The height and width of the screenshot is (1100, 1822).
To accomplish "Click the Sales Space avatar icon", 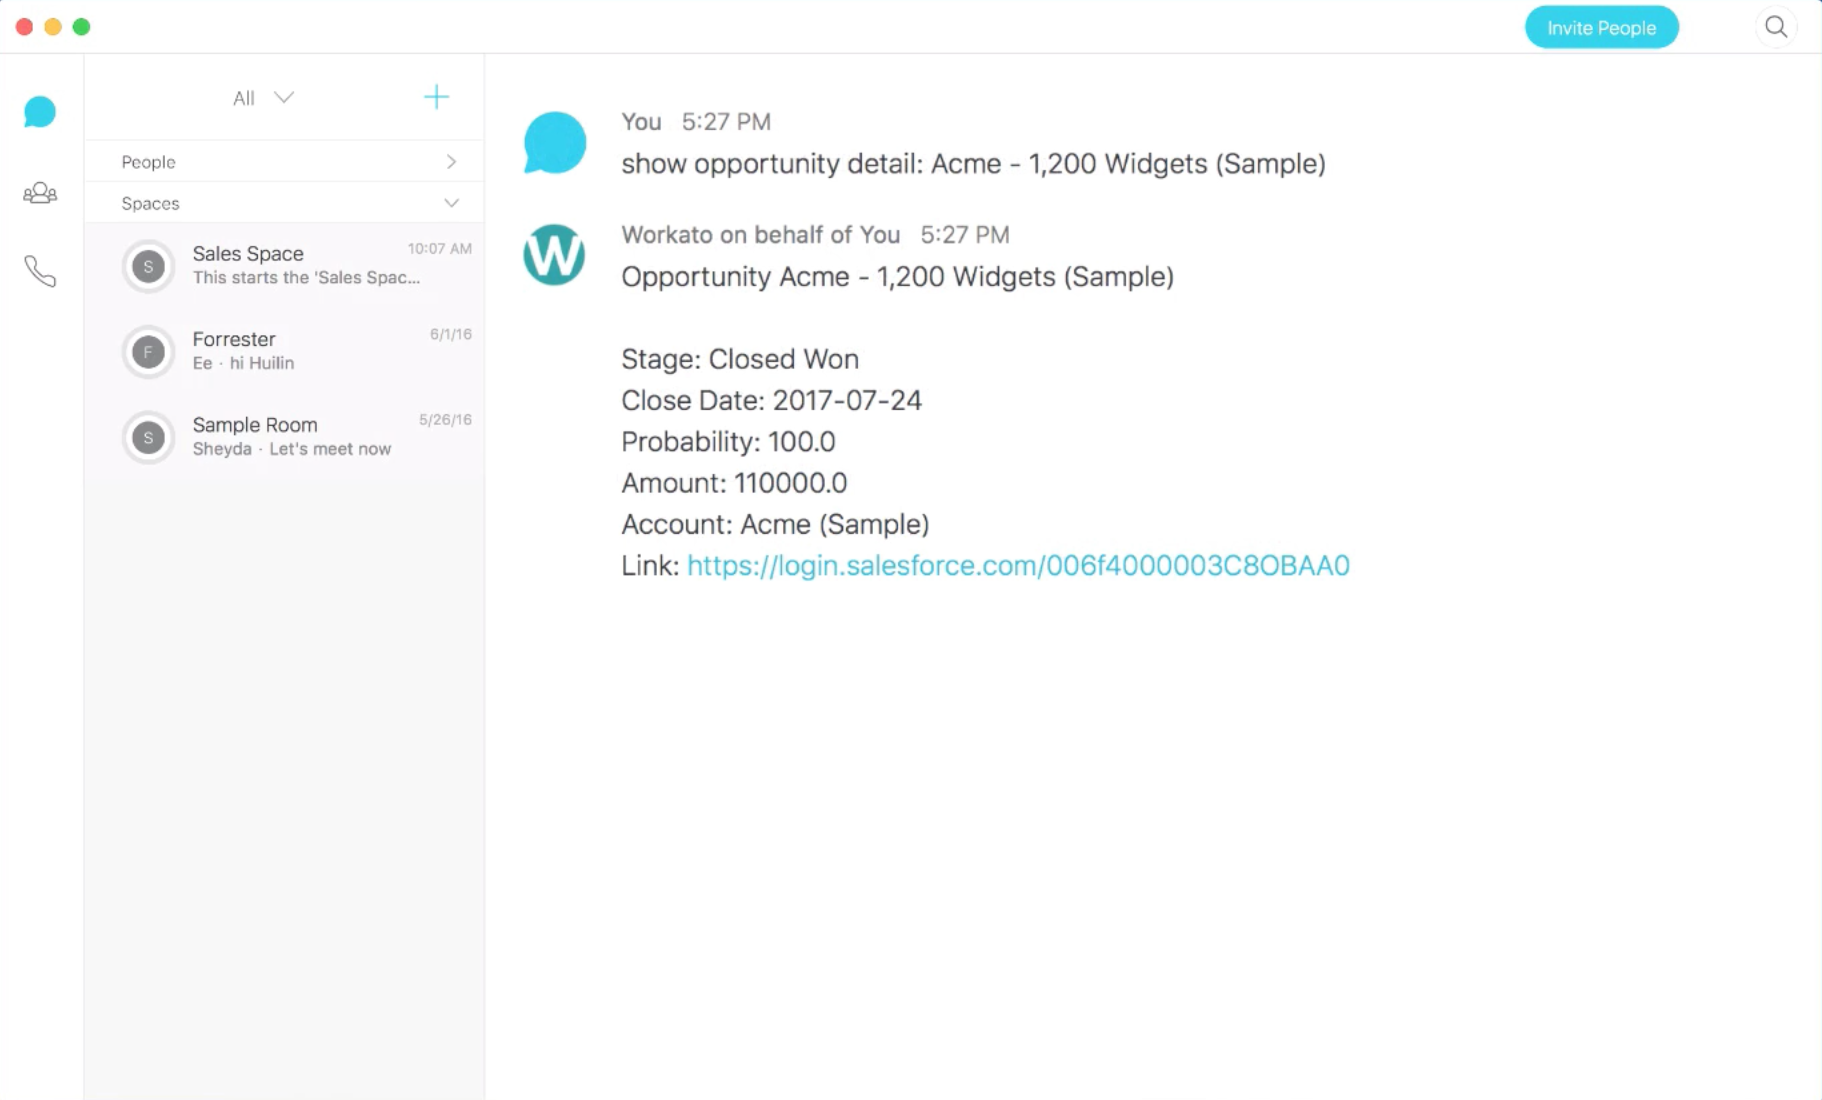I will click(148, 266).
